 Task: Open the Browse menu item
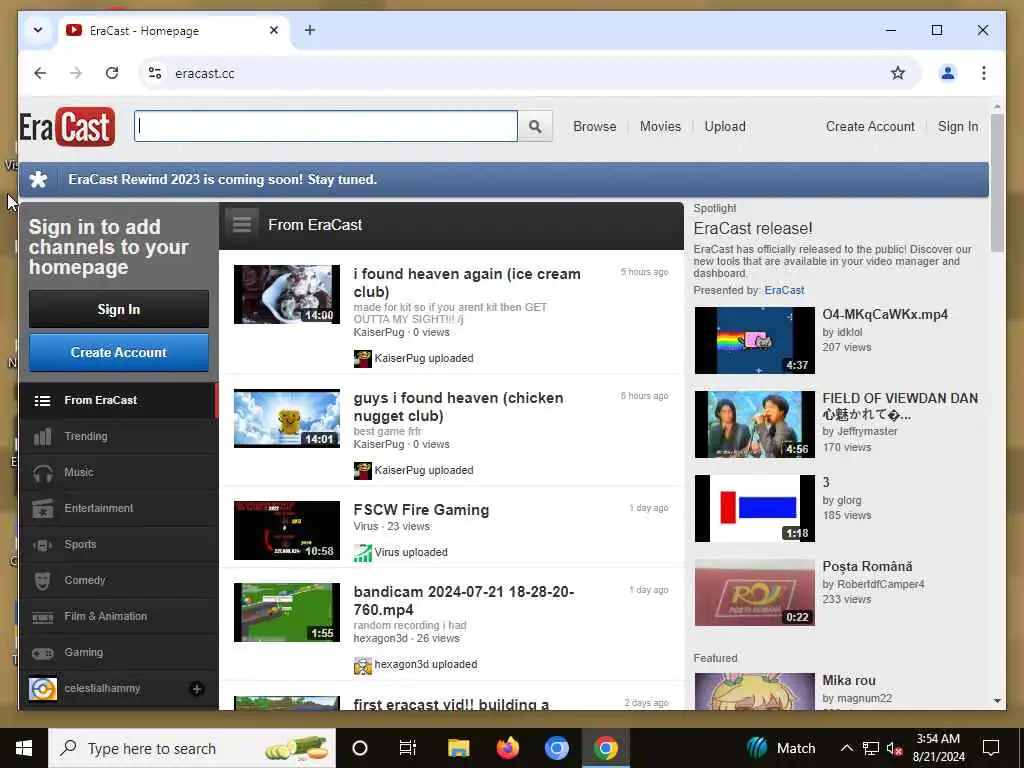click(x=594, y=127)
